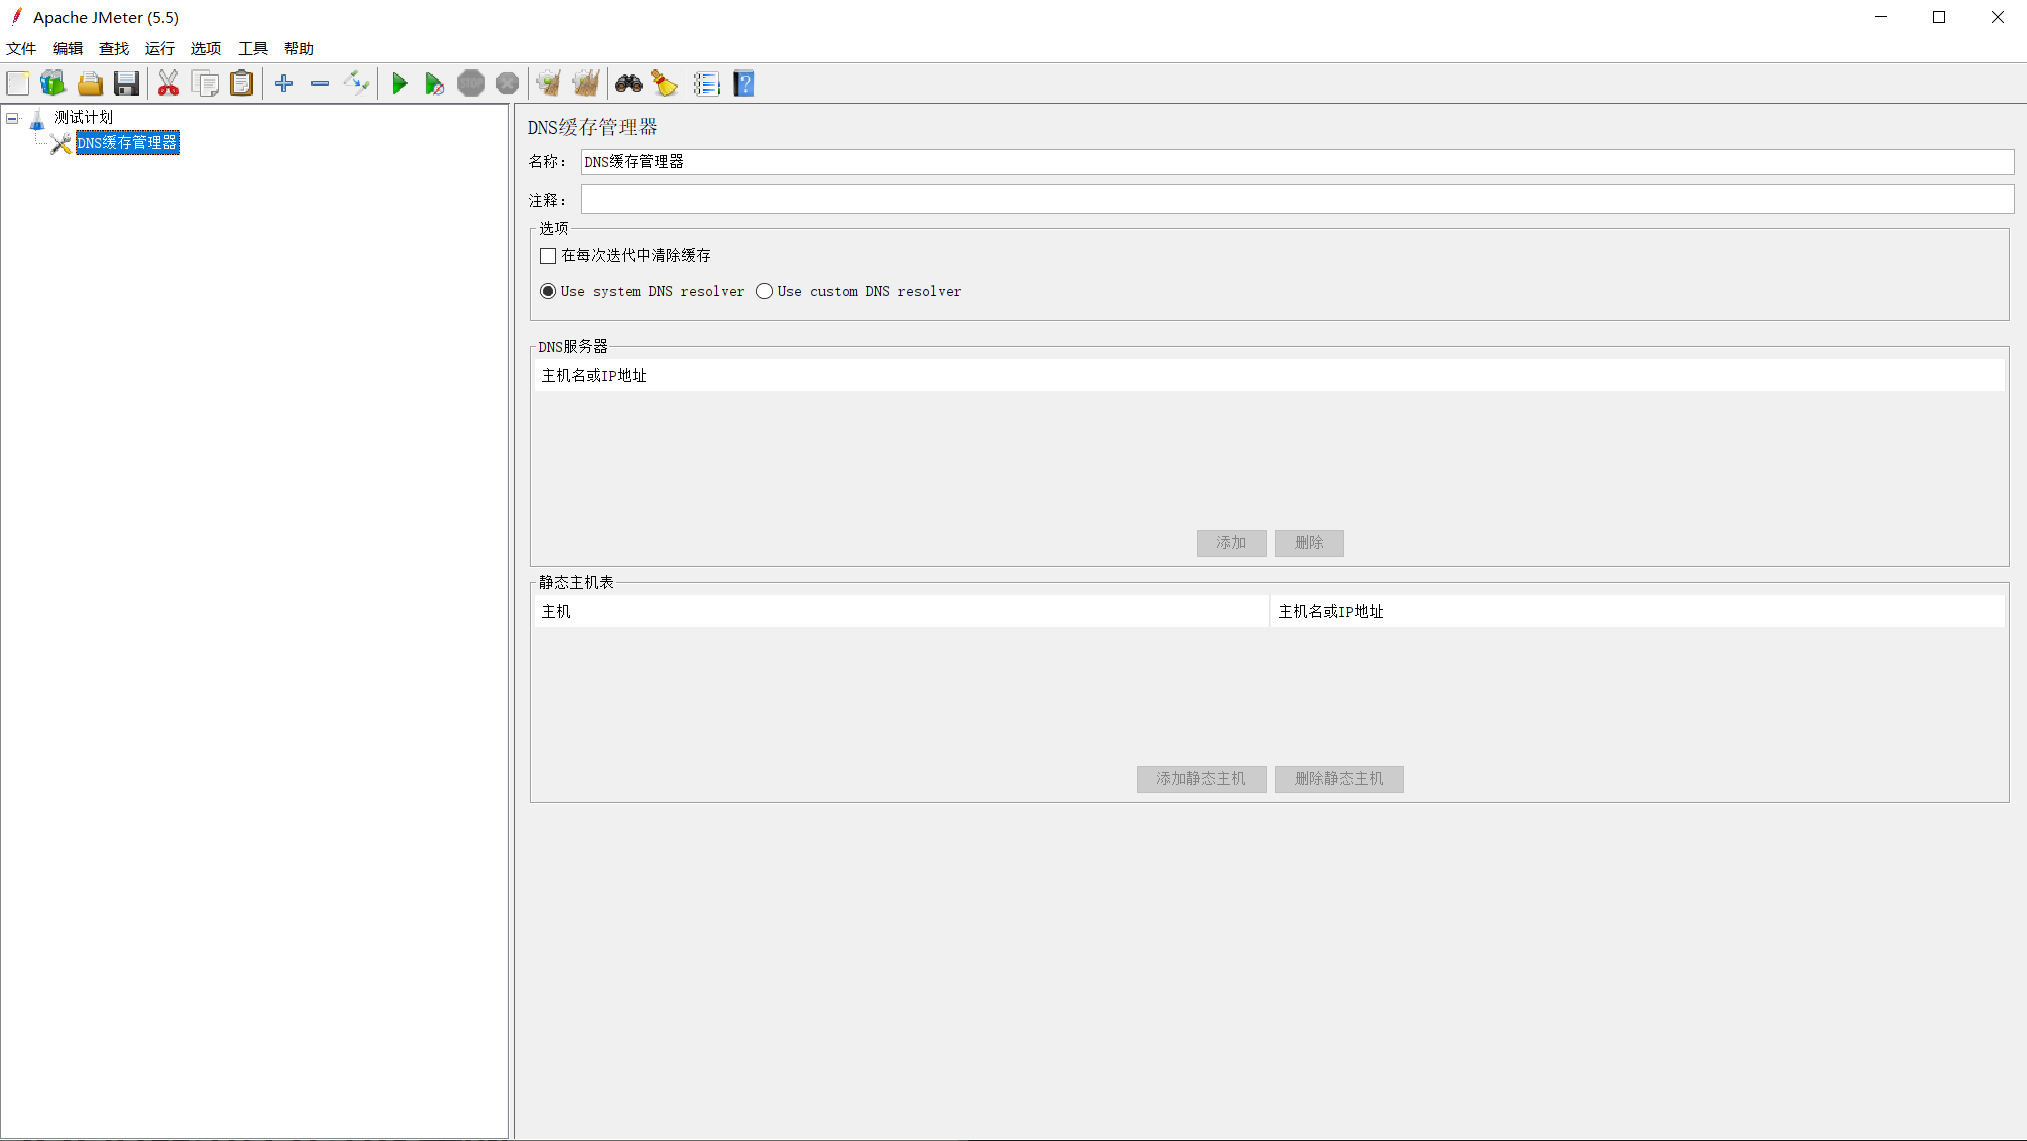This screenshot has height=1141, width=2027.
Task: Select Use custom DNS resolver radio
Action: point(765,291)
